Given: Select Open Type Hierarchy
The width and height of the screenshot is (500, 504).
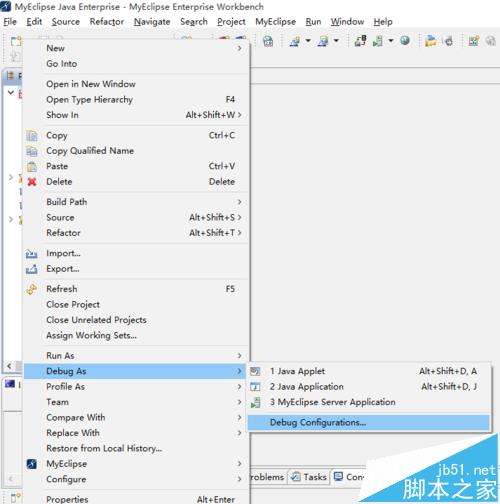Looking at the screenshot, I should click(x=89, y=100).
